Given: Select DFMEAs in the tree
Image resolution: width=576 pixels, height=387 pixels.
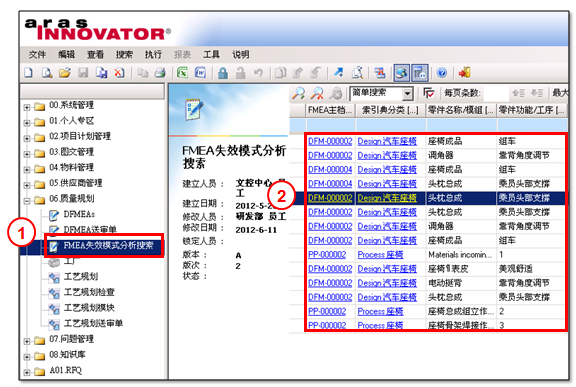Looking at the screenshot, I should (x=79, y=214).
